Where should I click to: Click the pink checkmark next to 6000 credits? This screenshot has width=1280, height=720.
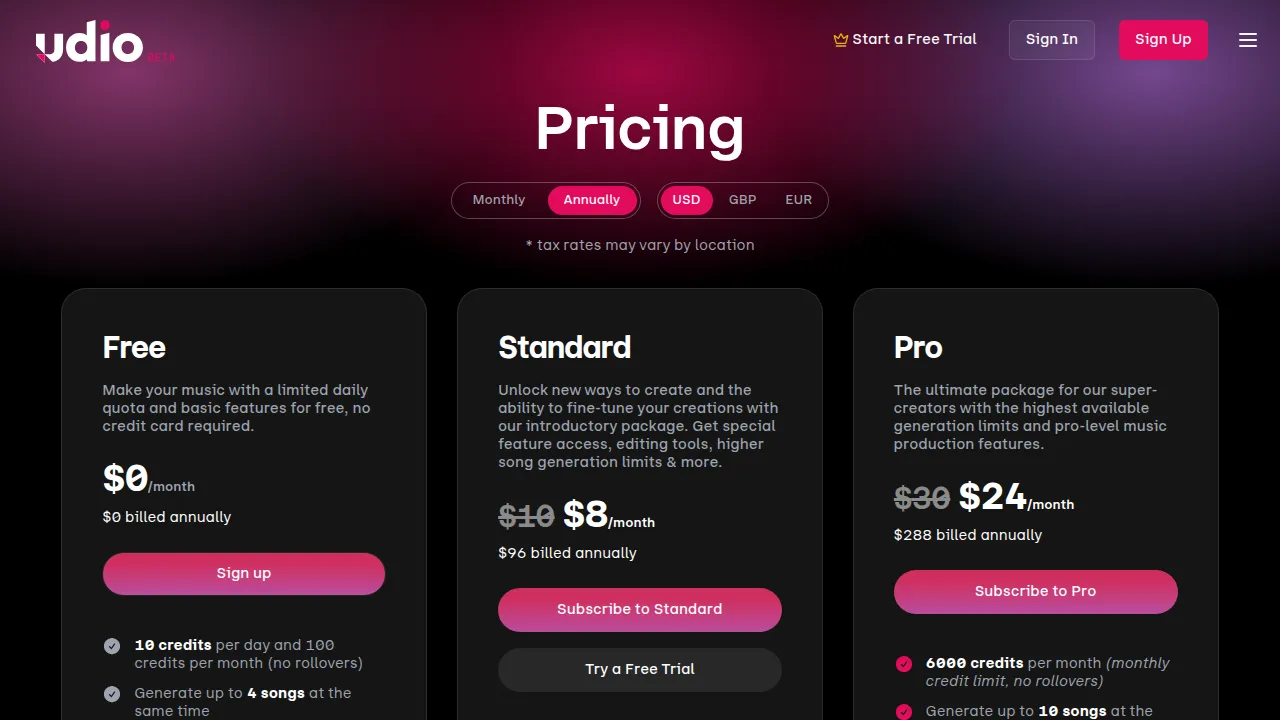coord(904,664)
